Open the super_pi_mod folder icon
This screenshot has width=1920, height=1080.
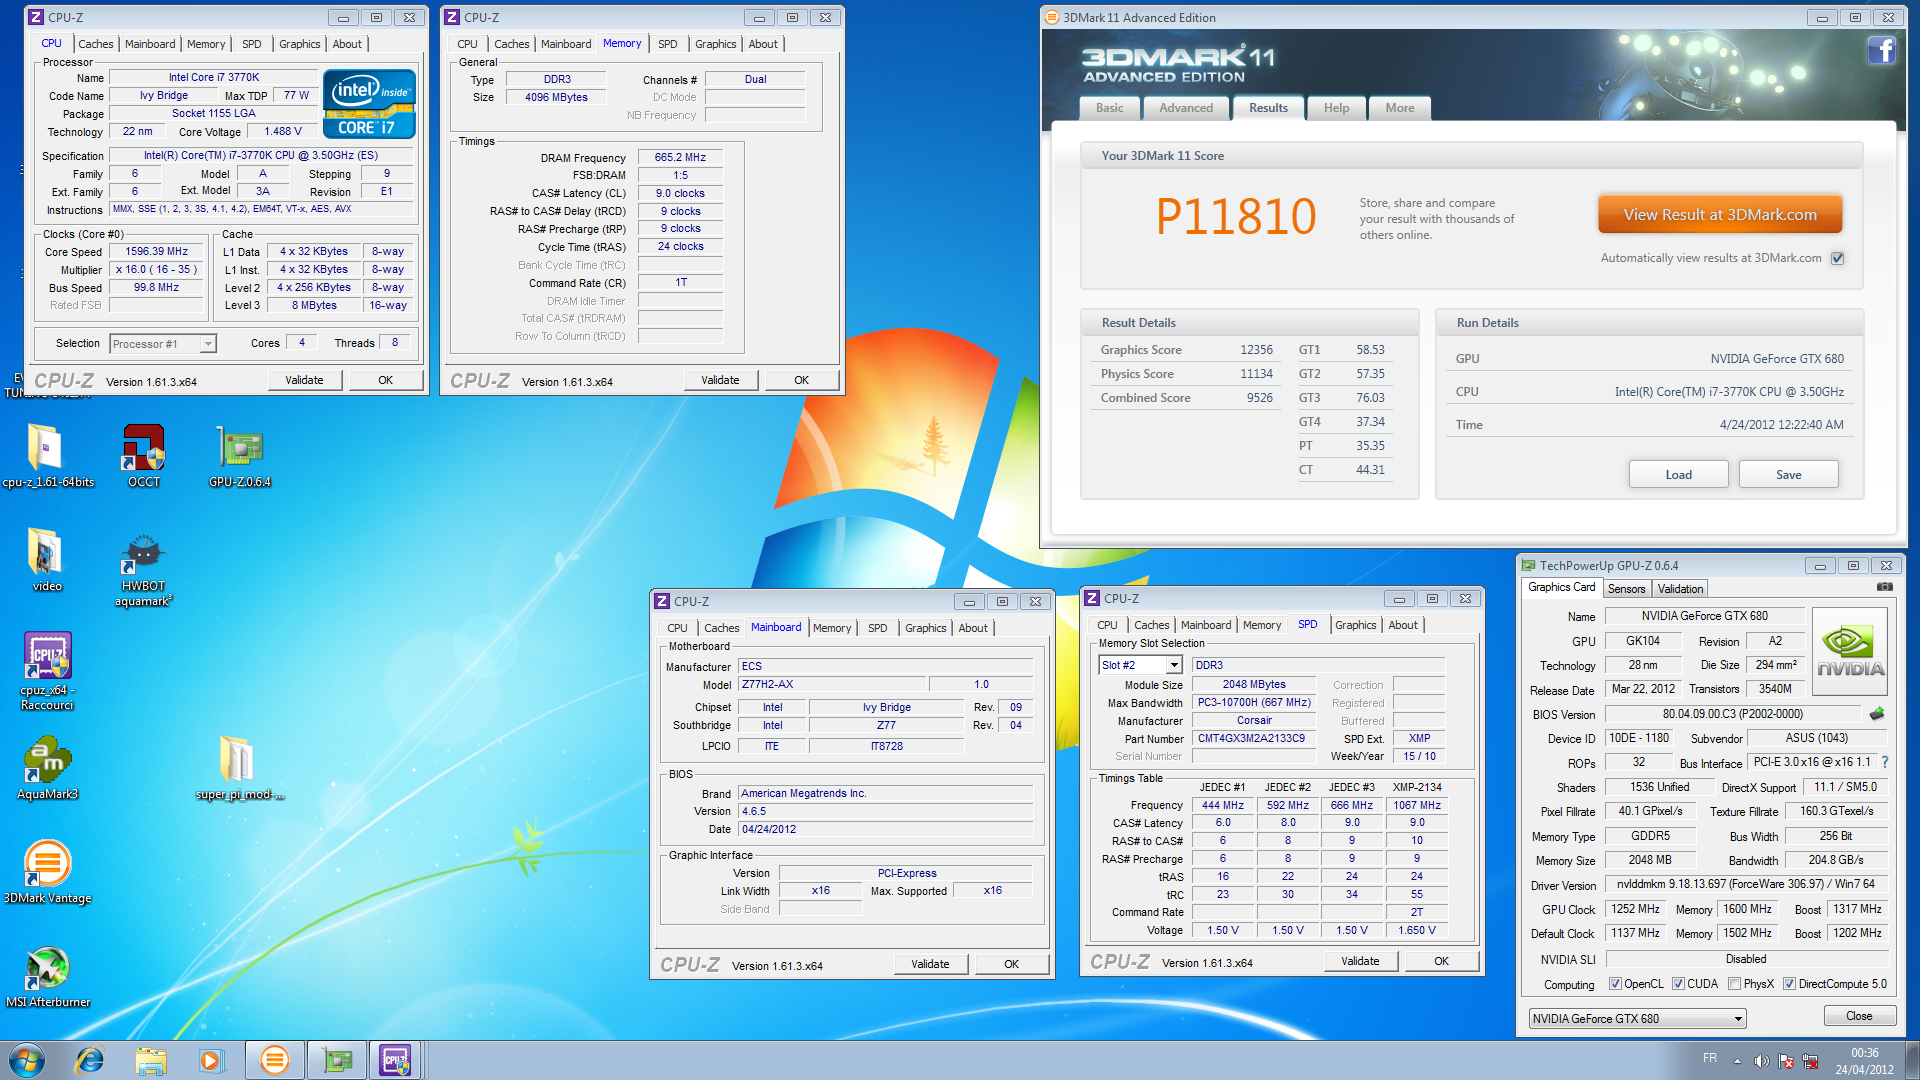coord(240,768)
